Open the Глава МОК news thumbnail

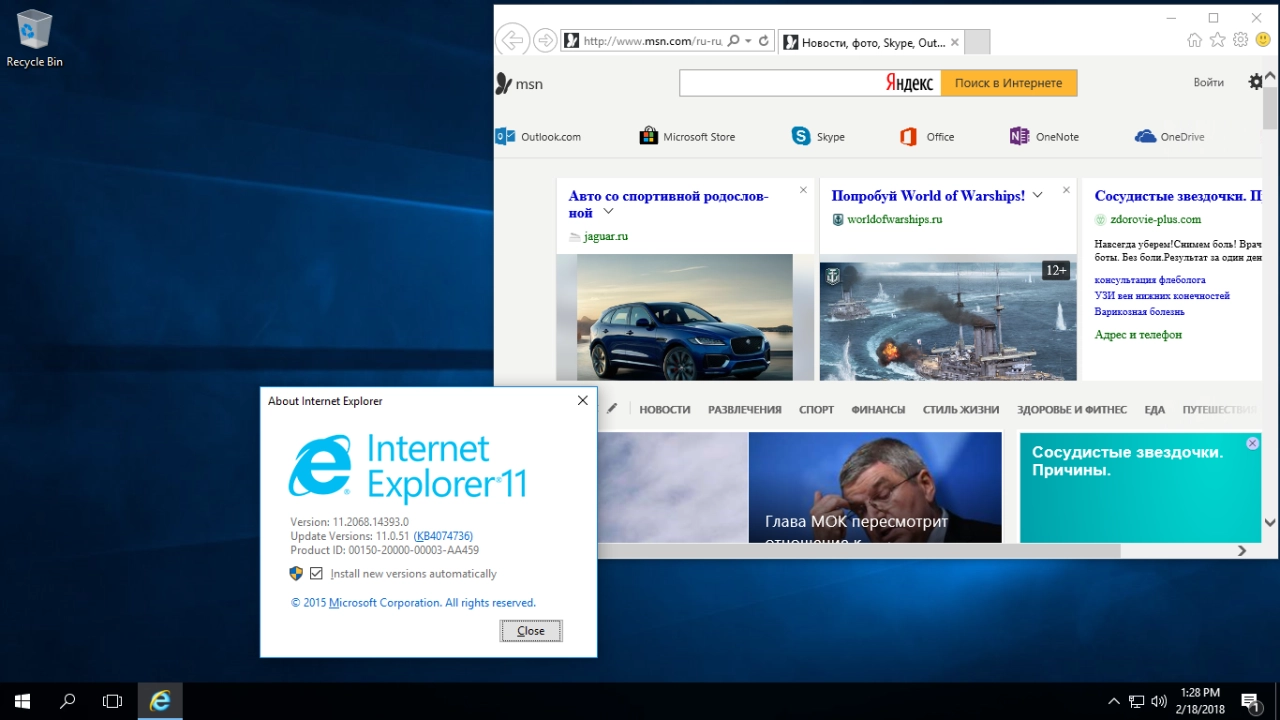pyautogui.click(x=875, y=487)
